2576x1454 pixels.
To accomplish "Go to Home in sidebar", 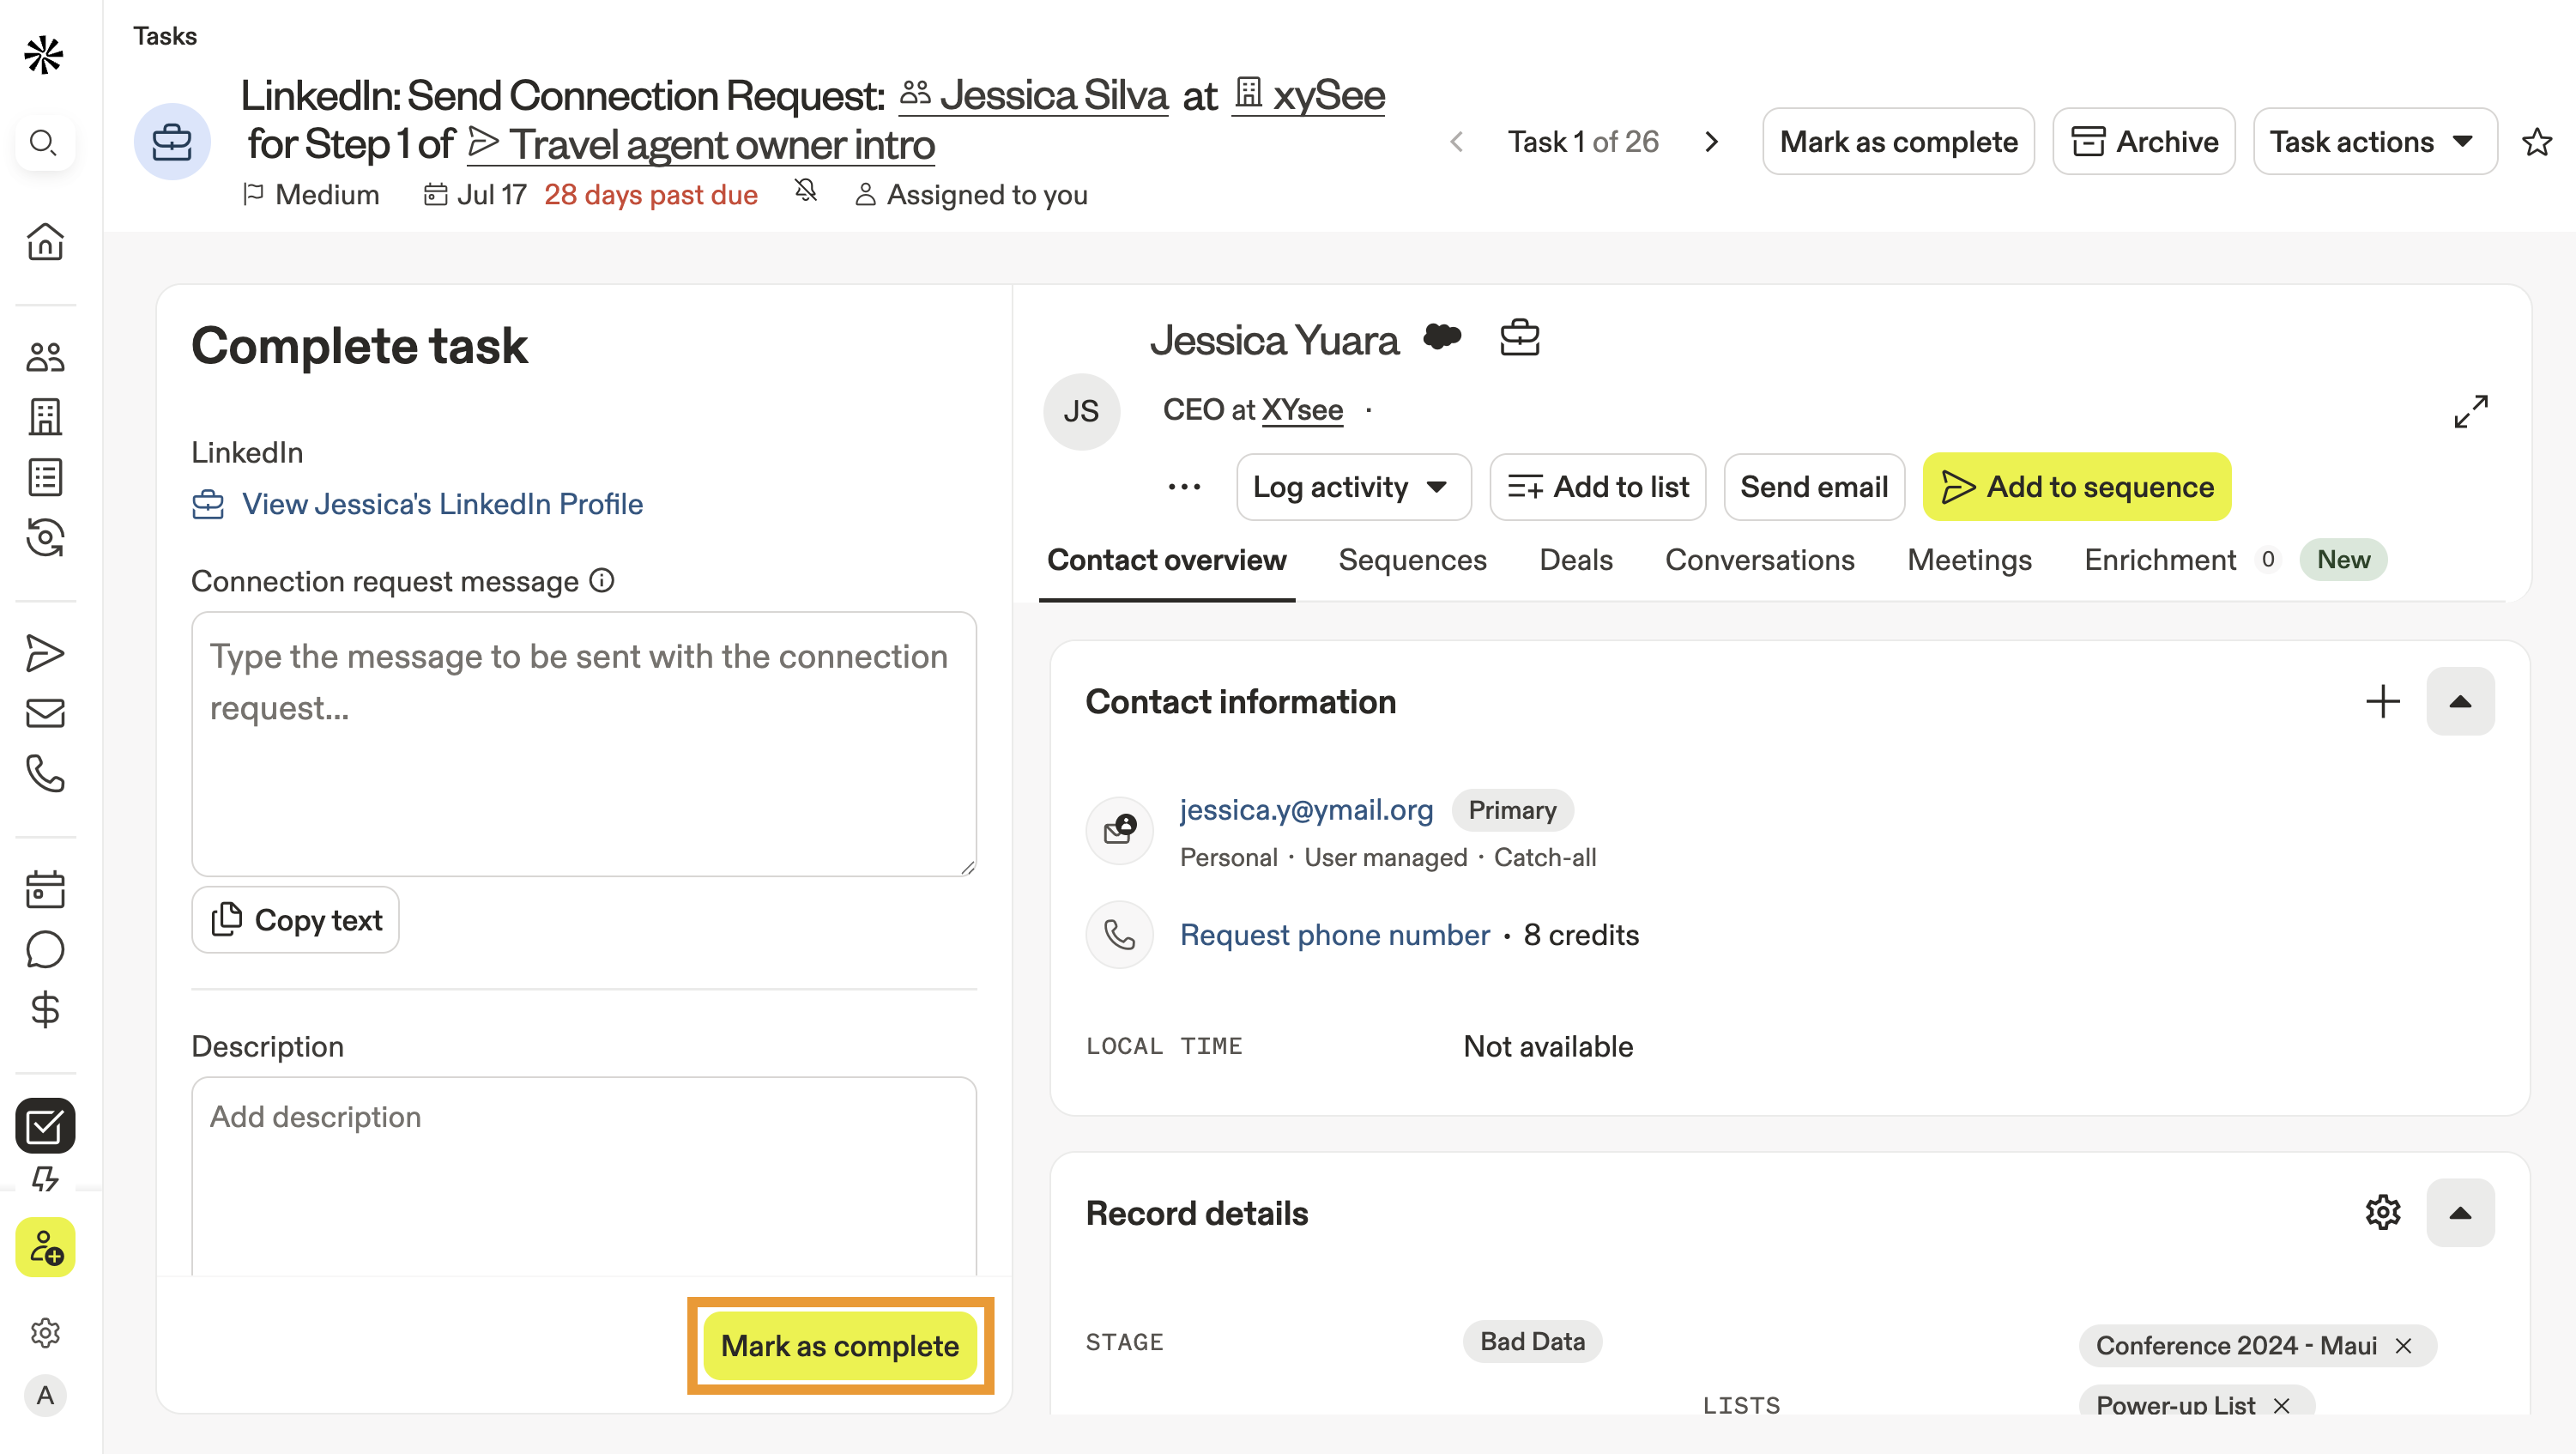I will pos(44,242).
